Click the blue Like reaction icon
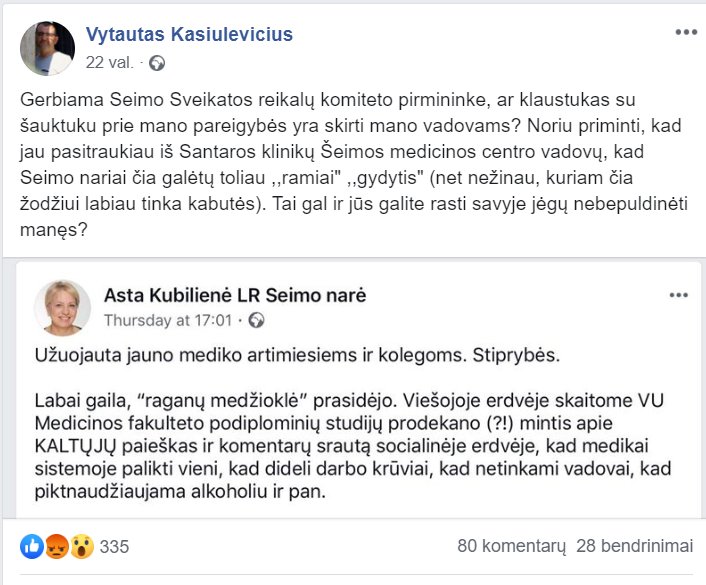 click(x=32, y=547)
